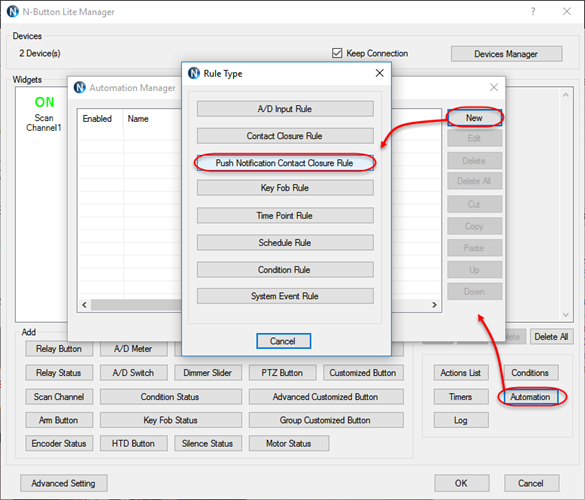
Task: Open Advanced Setting
Action: coord(64,483)
